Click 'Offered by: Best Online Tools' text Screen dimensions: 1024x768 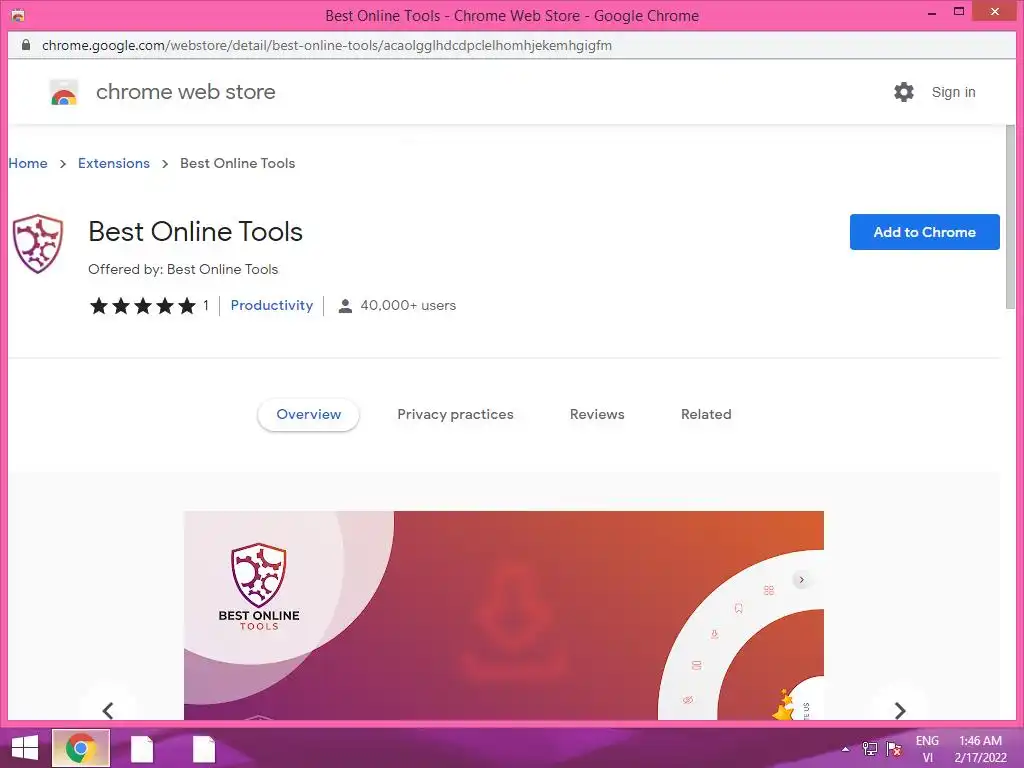183,269
